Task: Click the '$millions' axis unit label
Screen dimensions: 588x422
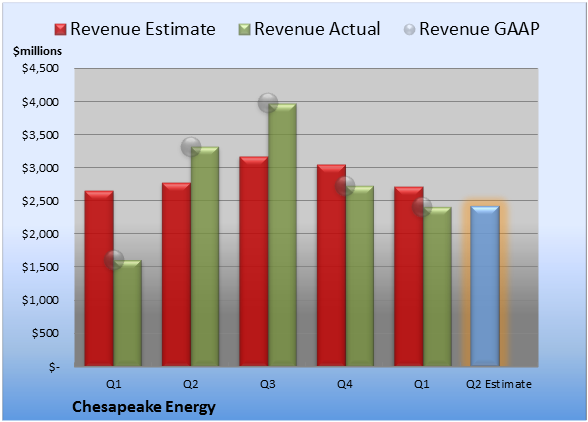Action: point(37,51)
